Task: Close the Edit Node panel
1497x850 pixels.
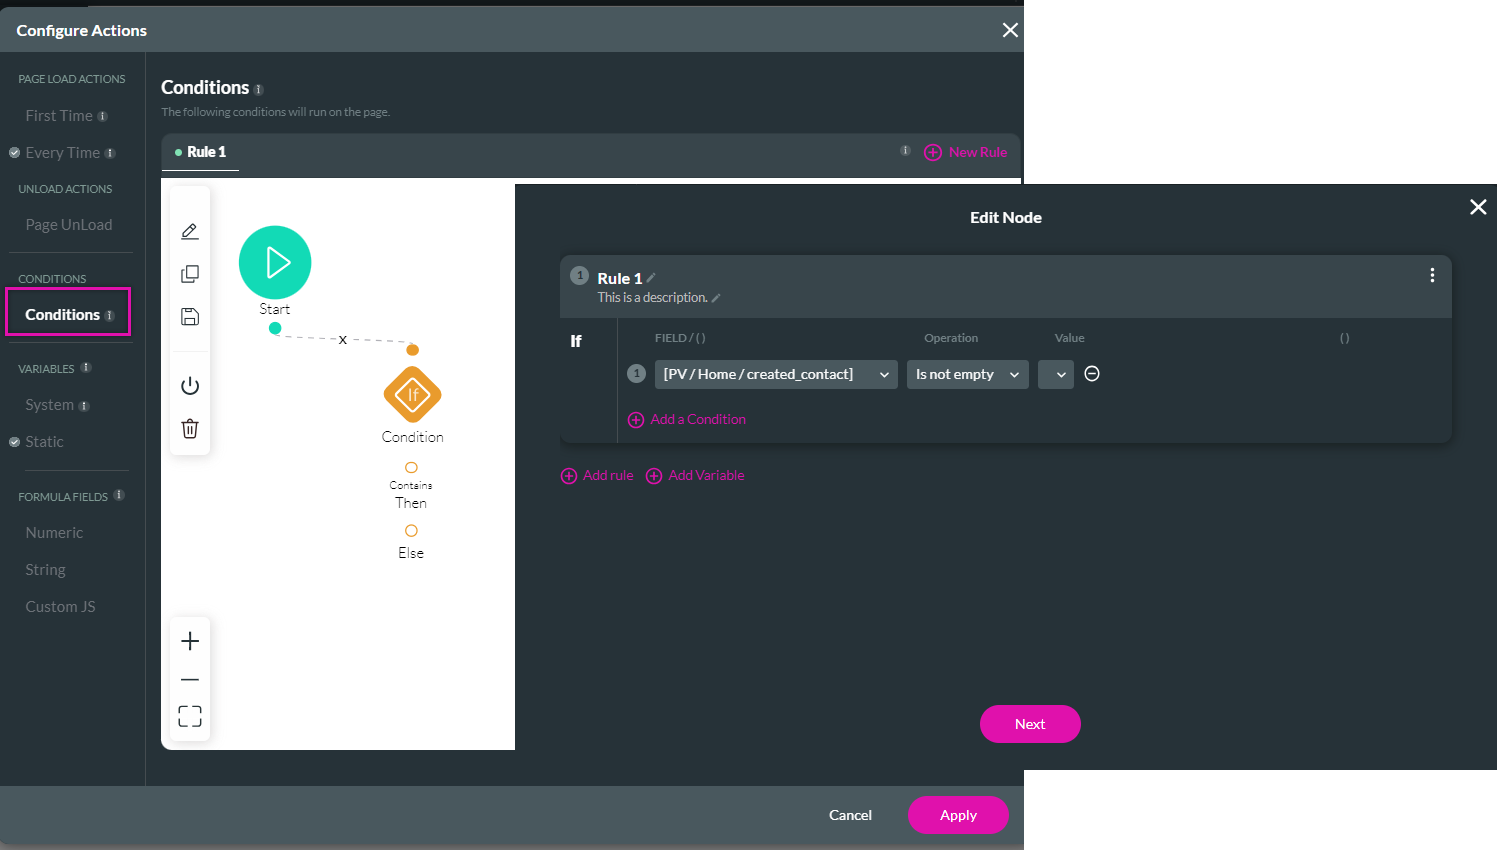Action: click(x=1478, y=207)
